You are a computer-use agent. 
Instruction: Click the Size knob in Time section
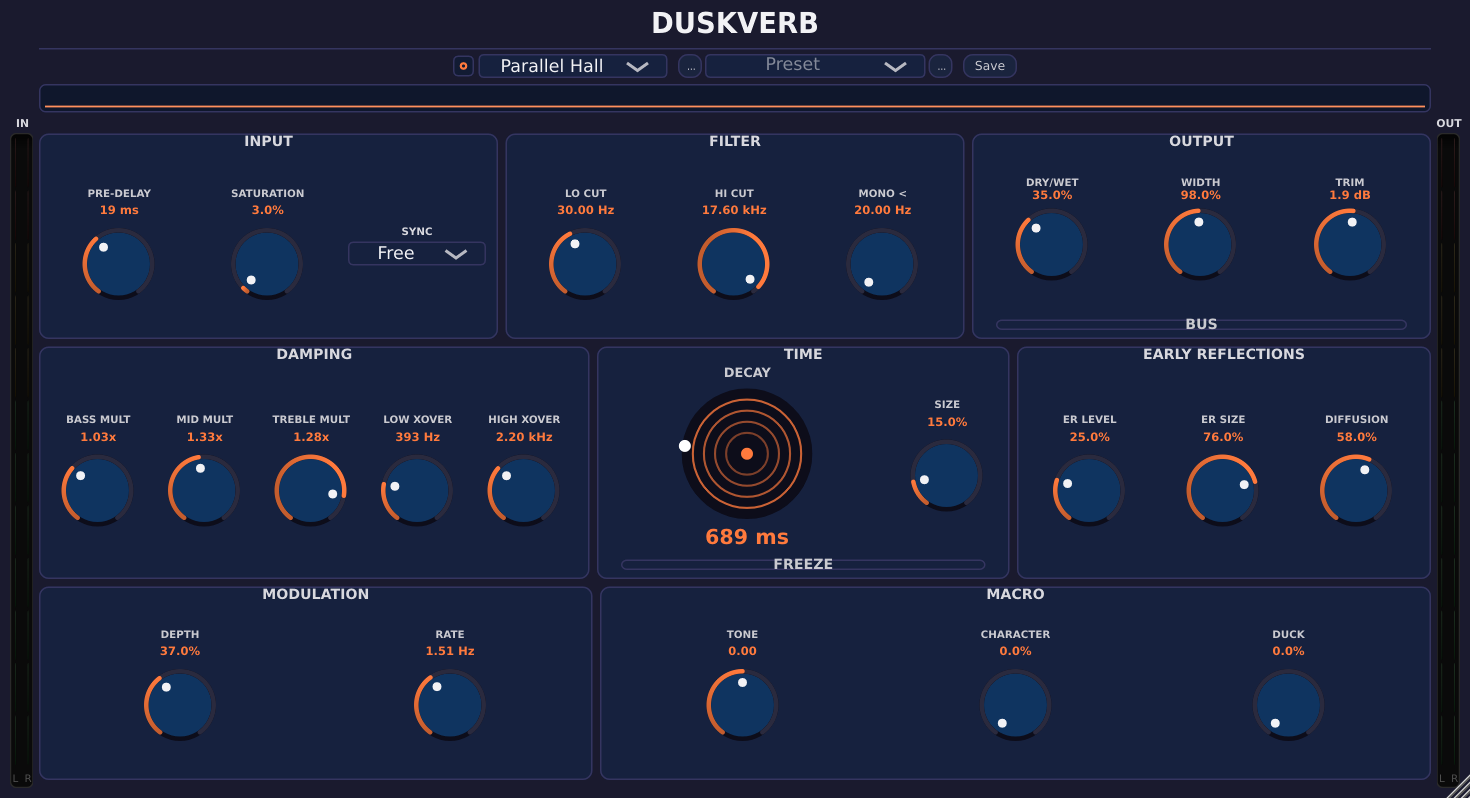pos(947,475)
